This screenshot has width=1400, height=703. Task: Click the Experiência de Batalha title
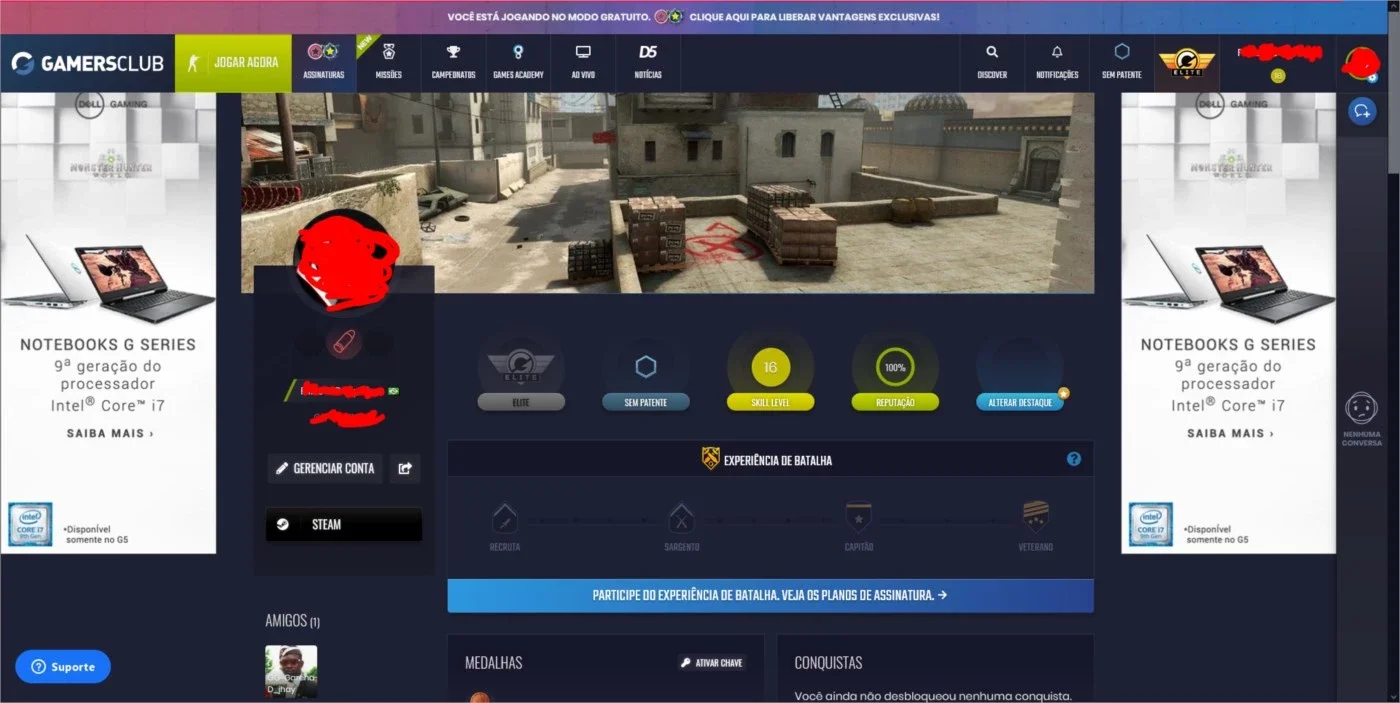tap(778, 460)
